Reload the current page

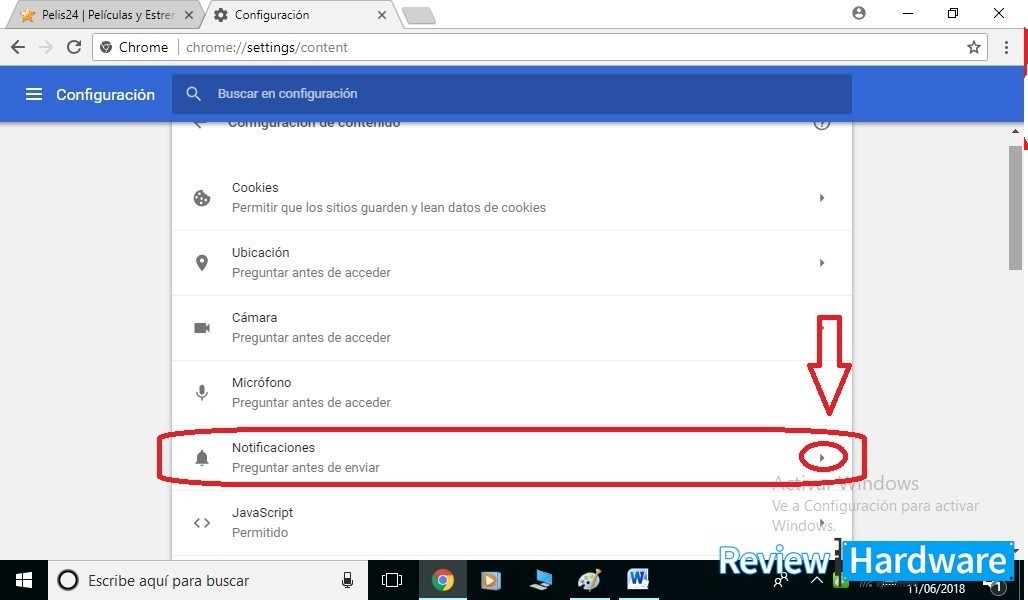(73, 47)
